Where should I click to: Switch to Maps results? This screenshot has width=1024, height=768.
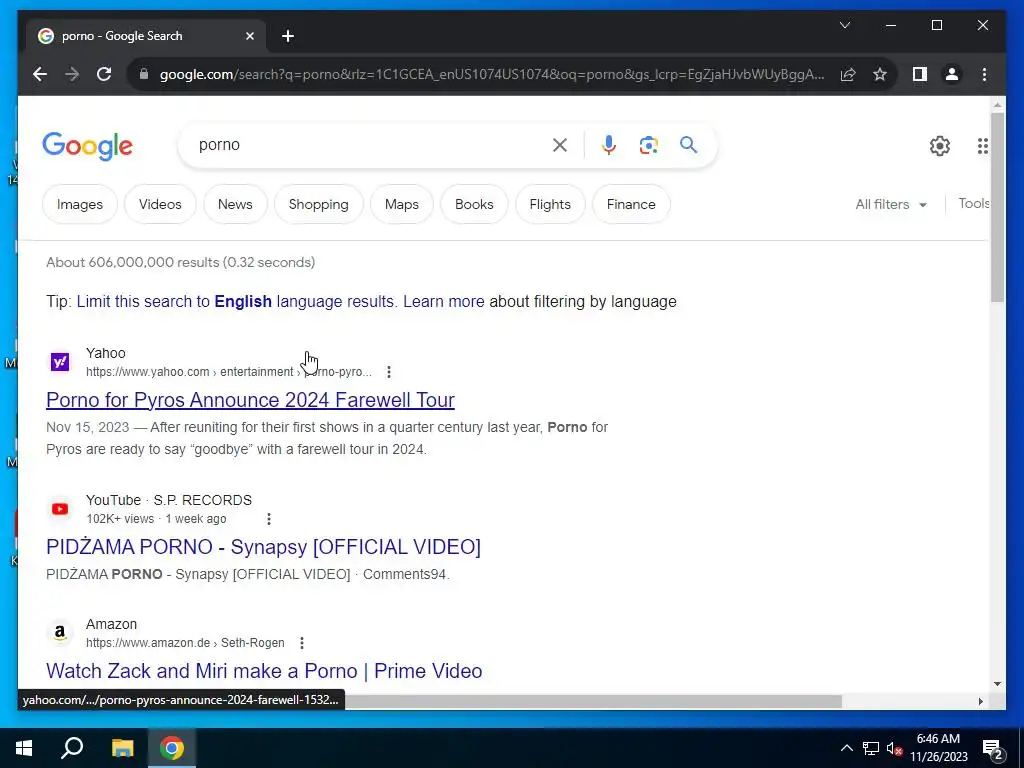402,204
